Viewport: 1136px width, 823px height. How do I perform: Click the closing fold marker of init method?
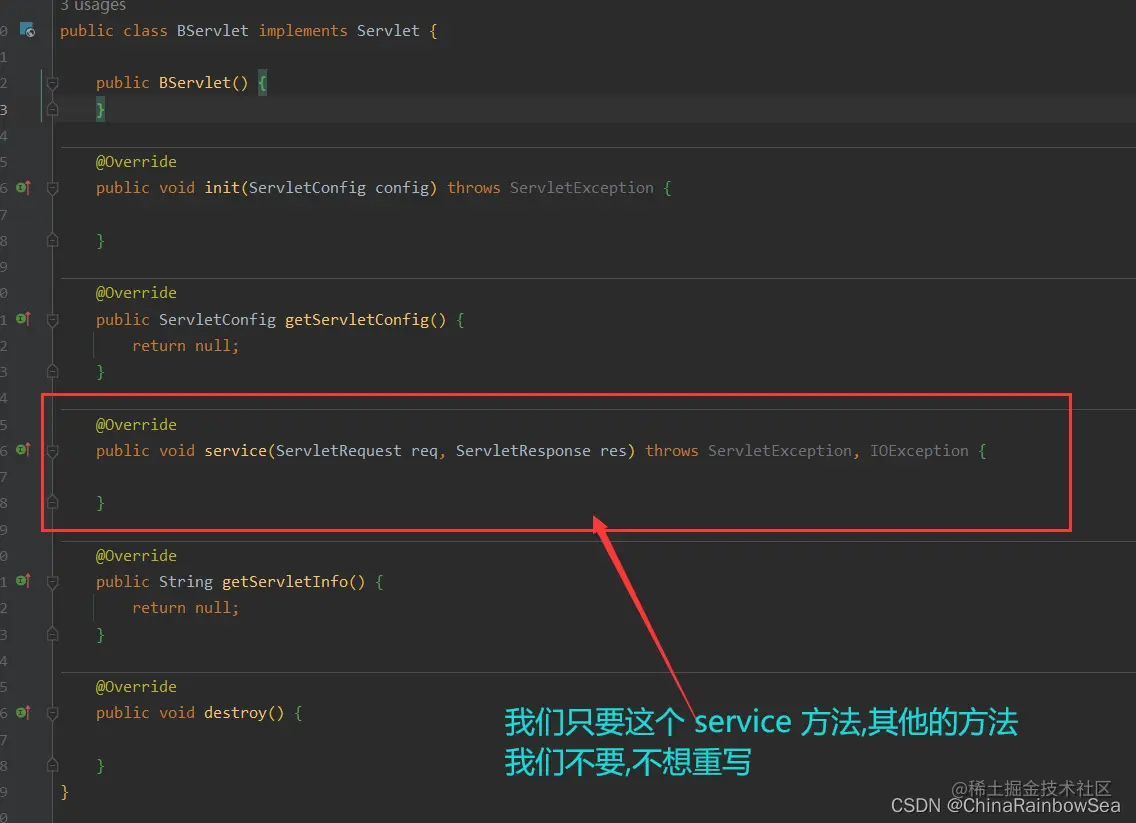[x=52, y=241]
